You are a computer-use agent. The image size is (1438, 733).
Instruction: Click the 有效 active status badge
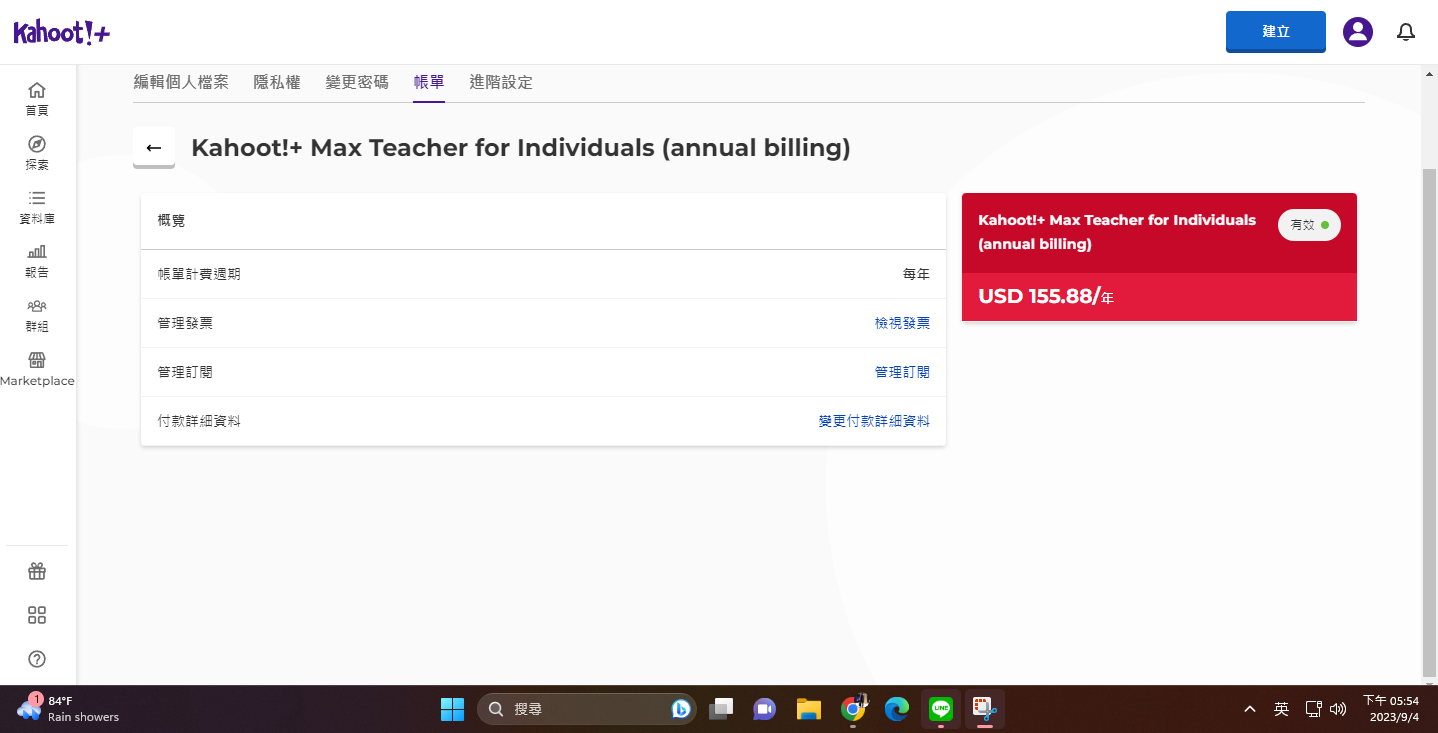[x=1309, y=225]
